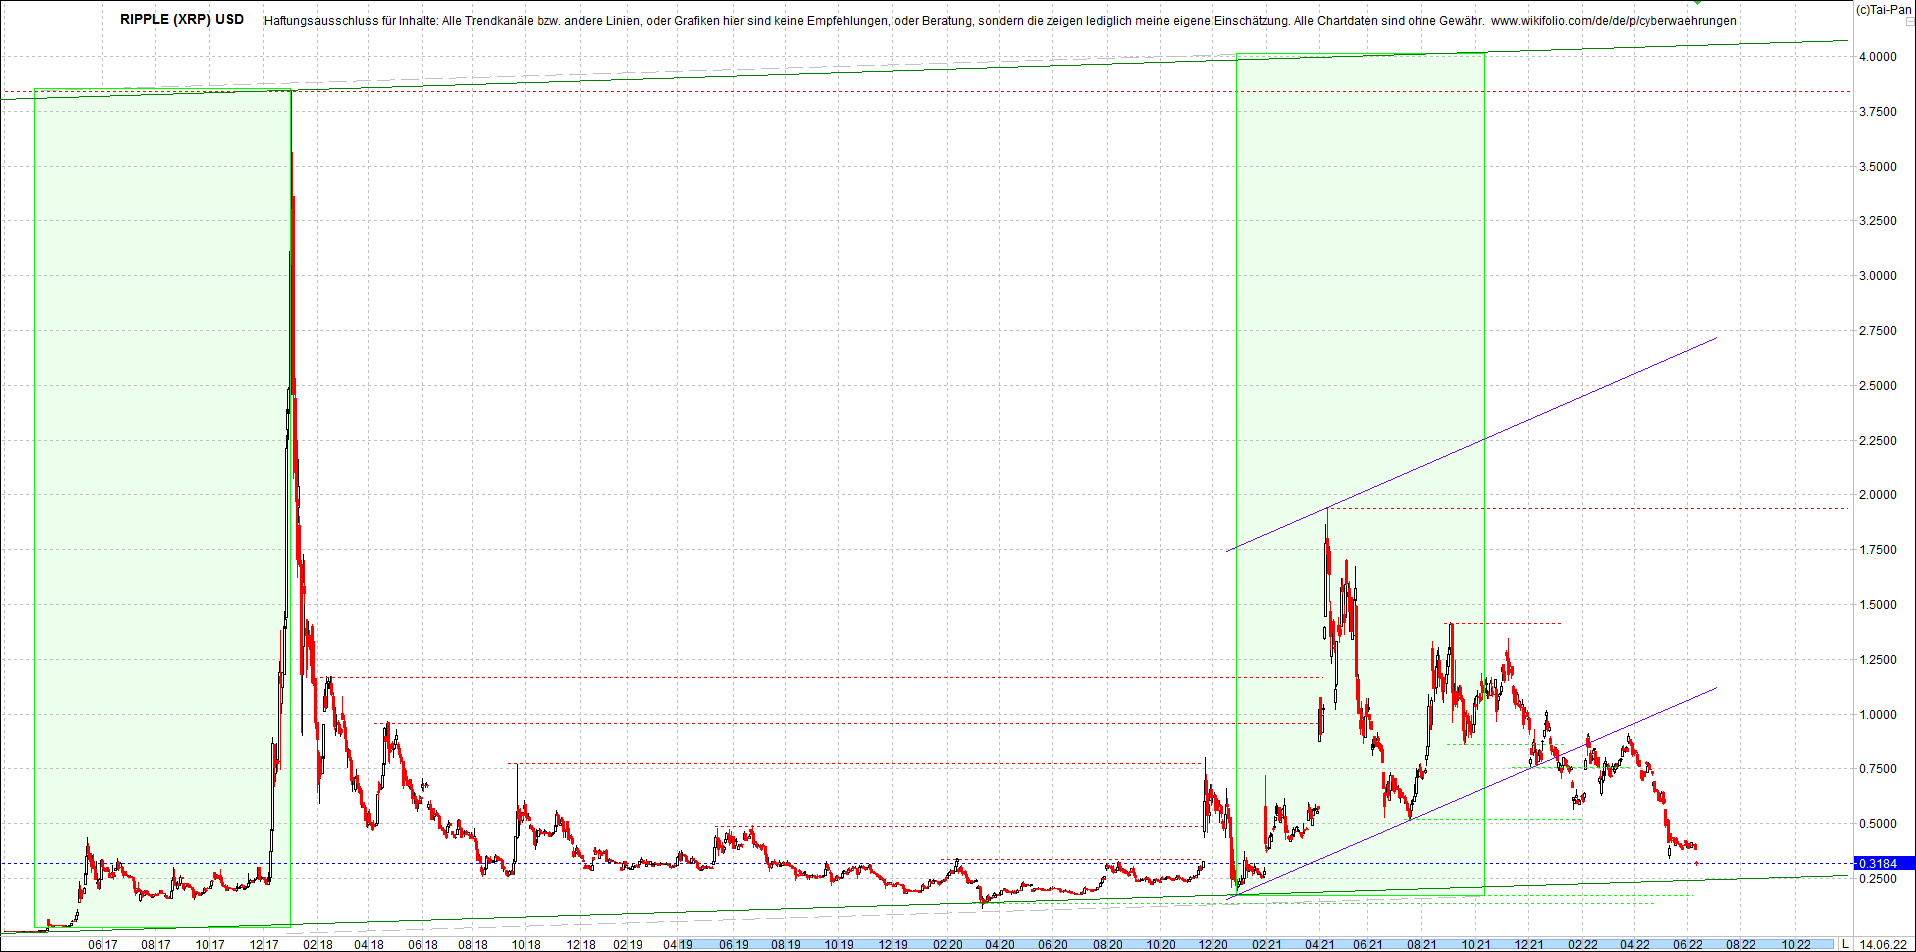Viewport: 1916px width, 952px height.
Task: Click the 10 22 date label on the time axis
Action: coord(1796,944)
